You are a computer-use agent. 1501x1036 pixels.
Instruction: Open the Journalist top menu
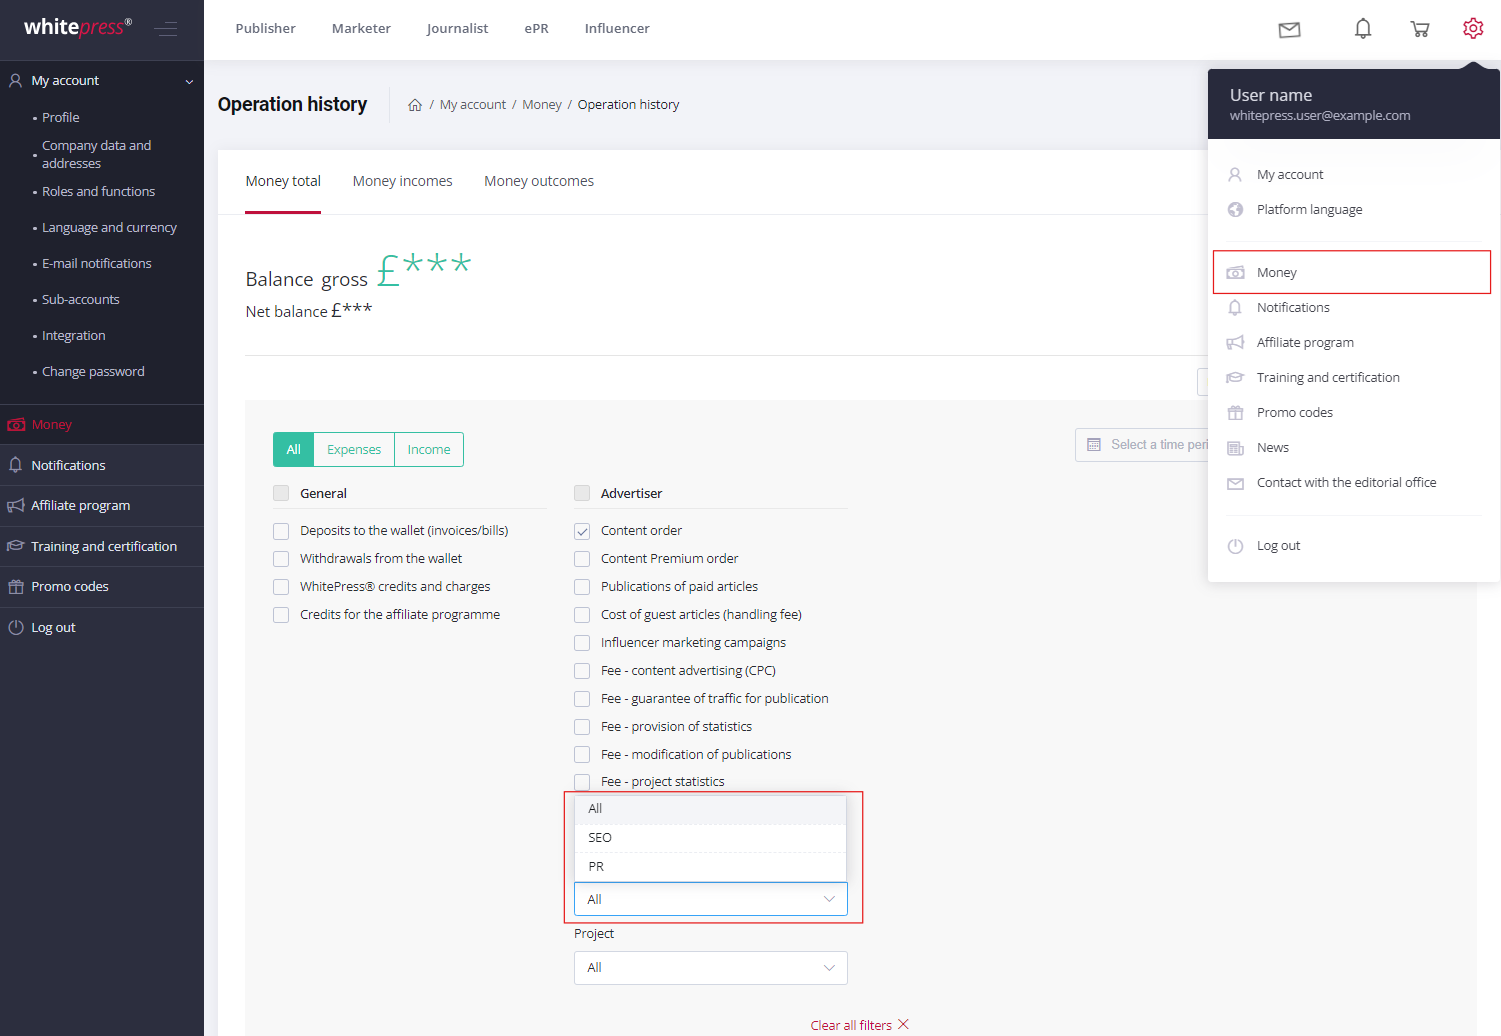click(457, 29)
